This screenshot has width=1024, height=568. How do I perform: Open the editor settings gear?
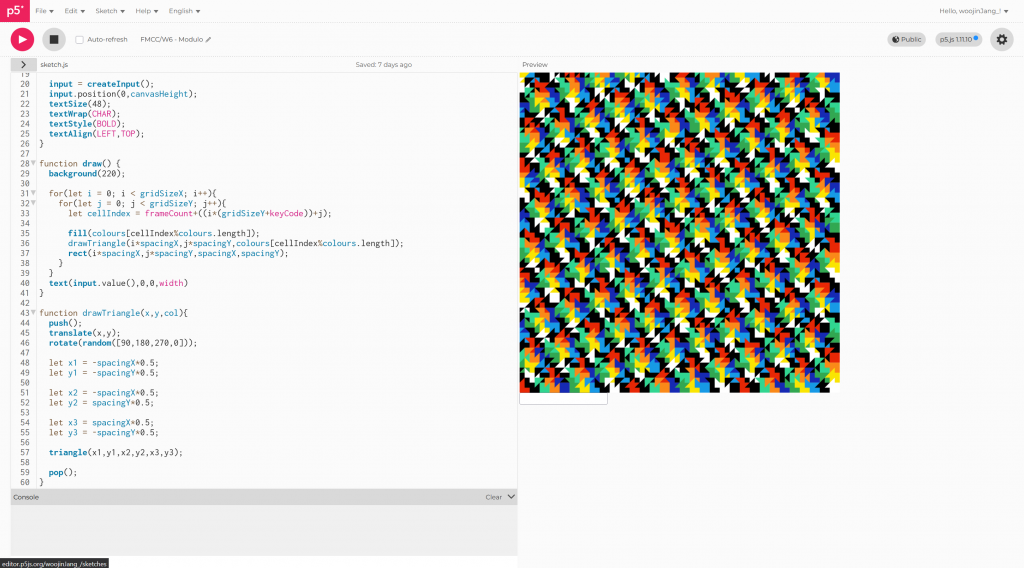[1001, 39]
